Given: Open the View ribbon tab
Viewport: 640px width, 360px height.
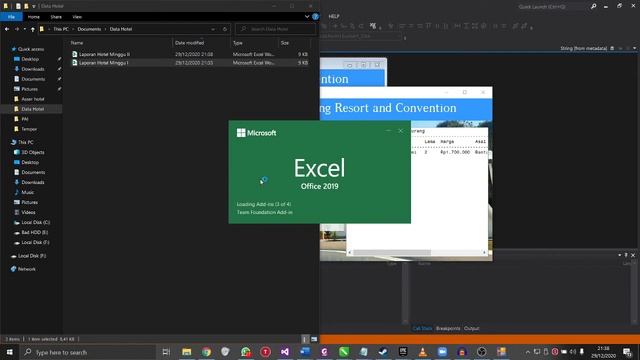Looking at the screenshot, I should point(77,17).
